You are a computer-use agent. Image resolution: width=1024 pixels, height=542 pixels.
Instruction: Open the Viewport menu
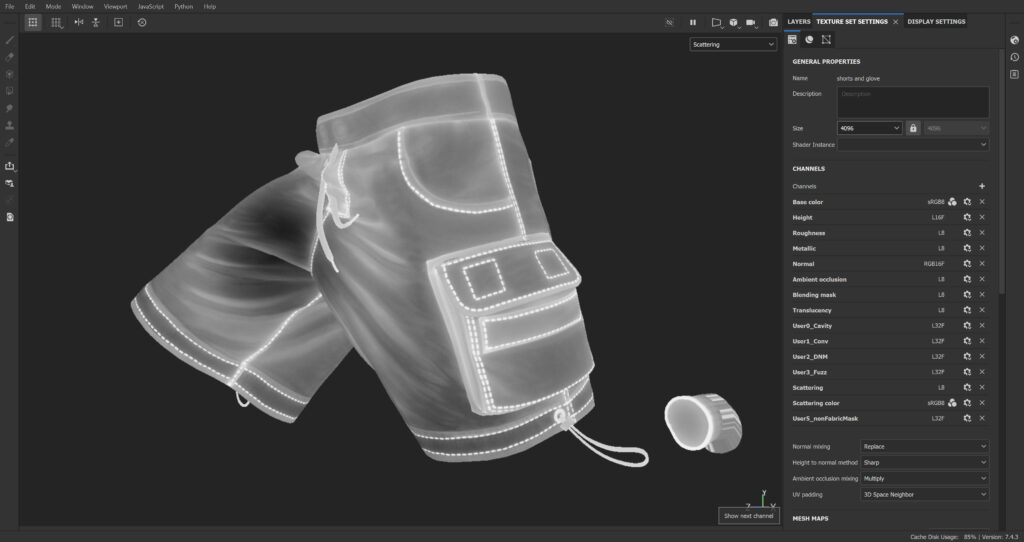coord(115,6)
